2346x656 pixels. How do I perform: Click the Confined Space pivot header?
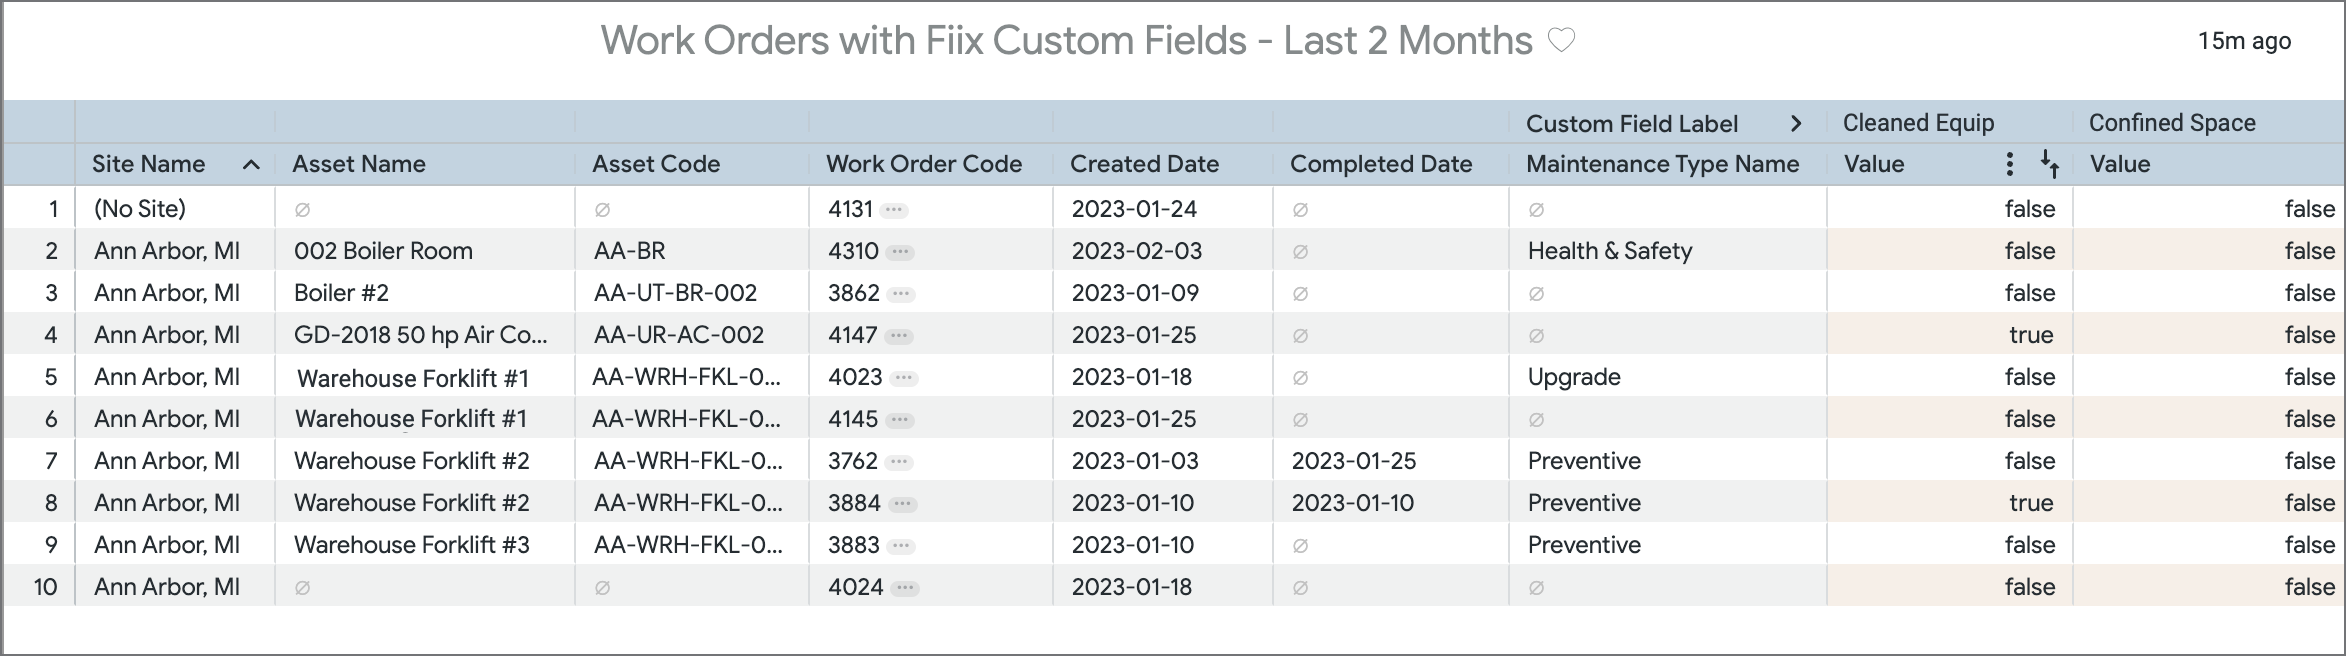[2172, 123]
